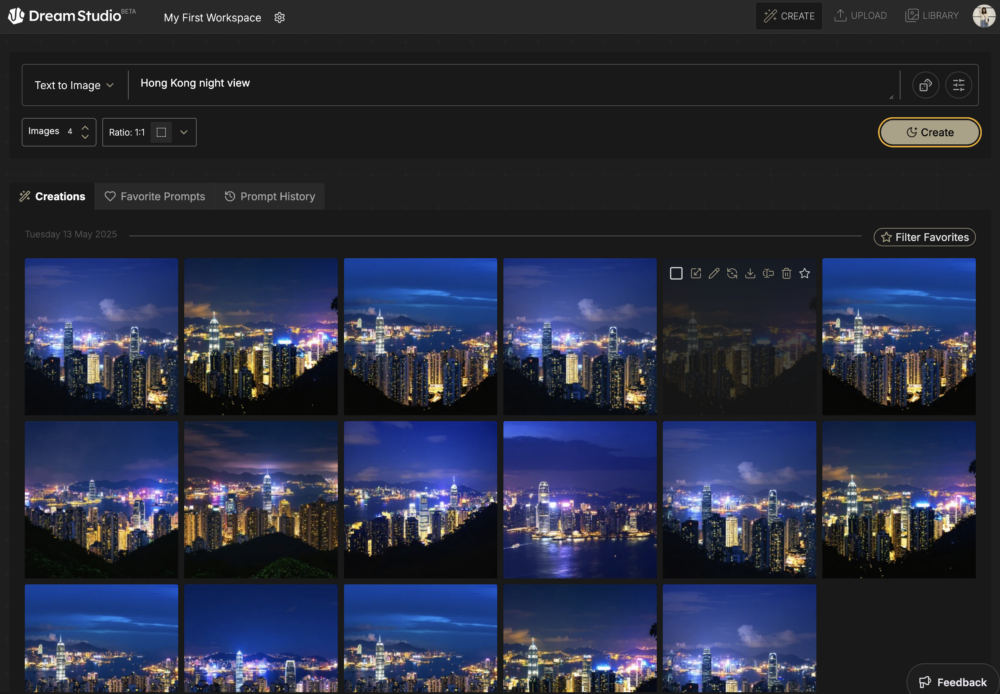Favorite the image using the star icon
This screenshot has width=1000, height=694.
804,273
